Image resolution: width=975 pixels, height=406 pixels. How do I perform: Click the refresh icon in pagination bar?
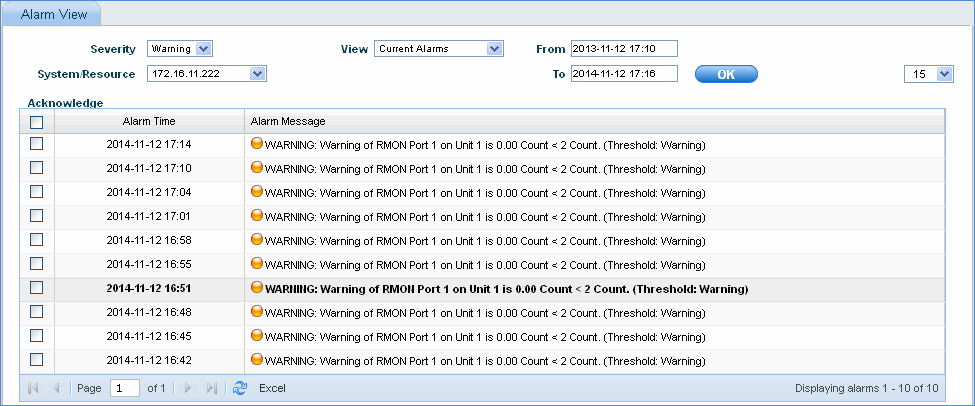[240, 388]
